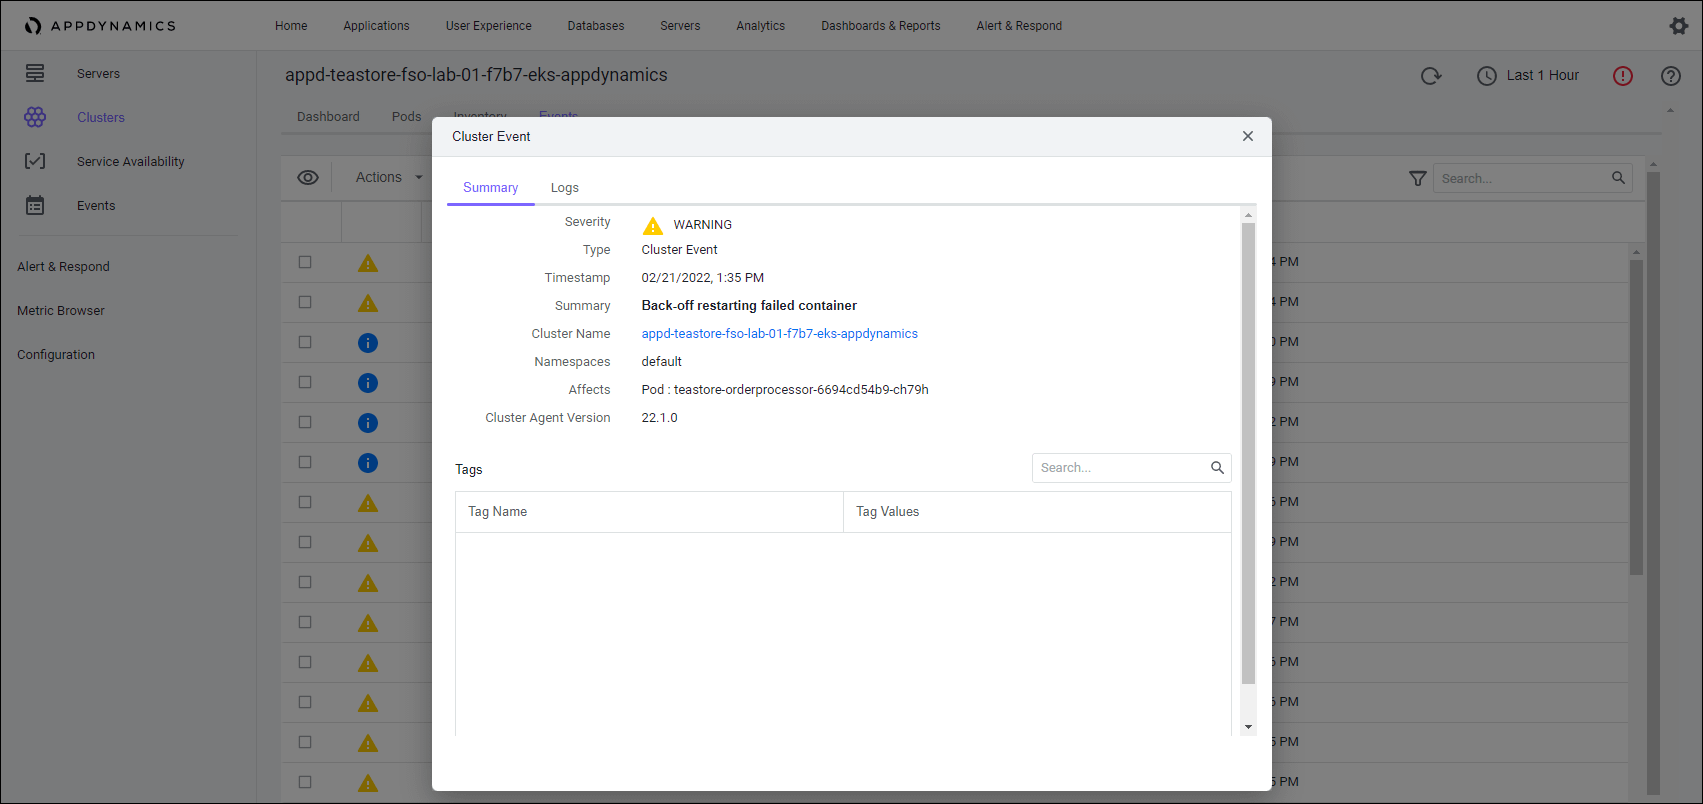The image size is (1703, 804).
Task: Switch to the Logs tab
Action: pyautogui.click(x=564, y=188)
